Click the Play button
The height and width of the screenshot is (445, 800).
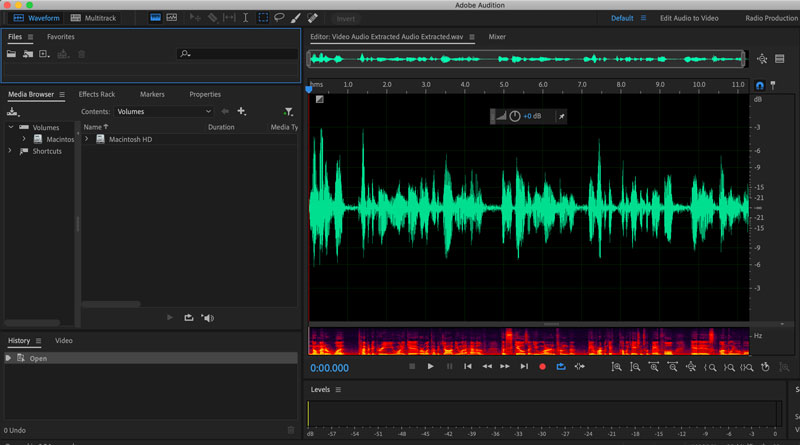pos(431,366)
